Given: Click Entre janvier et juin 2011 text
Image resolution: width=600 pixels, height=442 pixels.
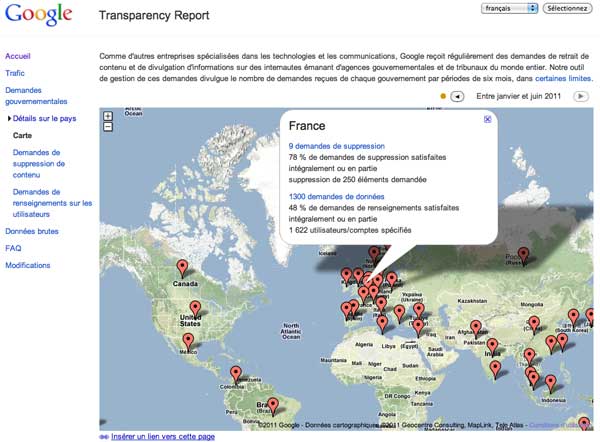Looking at the screenshot, I should 518,96.
